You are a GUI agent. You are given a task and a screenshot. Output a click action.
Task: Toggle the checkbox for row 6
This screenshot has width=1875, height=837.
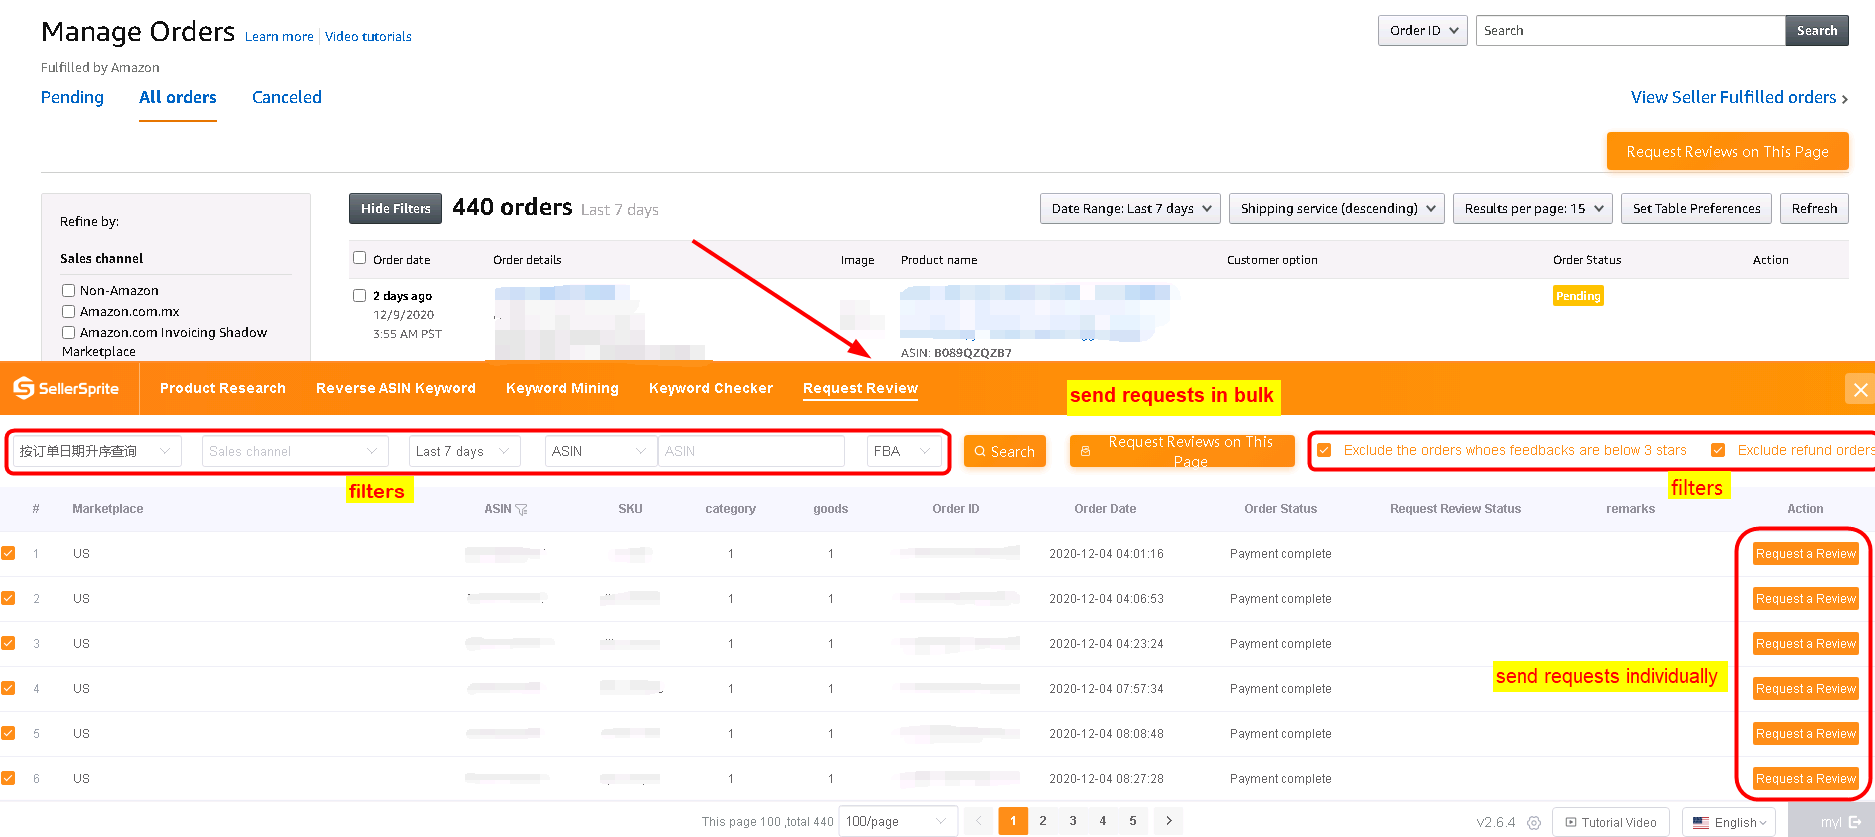[8, 778]
